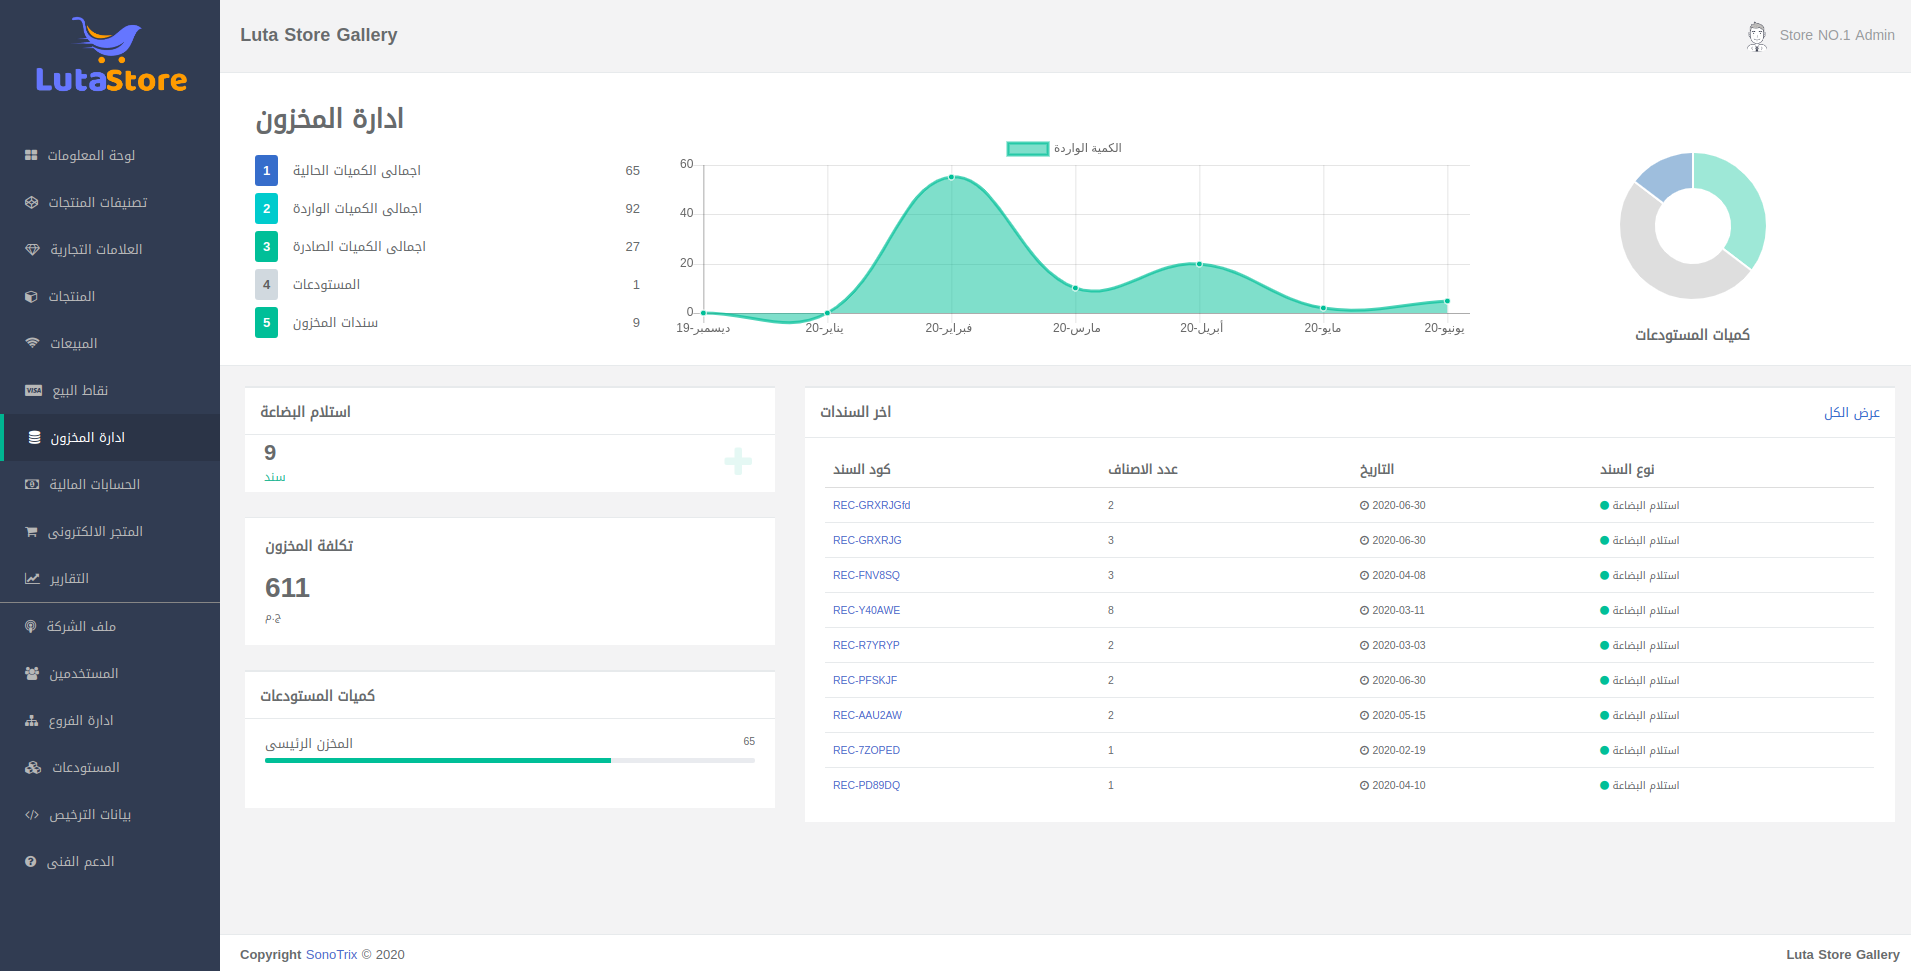The width and height of the screenshot is (1911, 971).
Task: Click the chart data point at يونيو-20
Action: tap(1447, 301)
